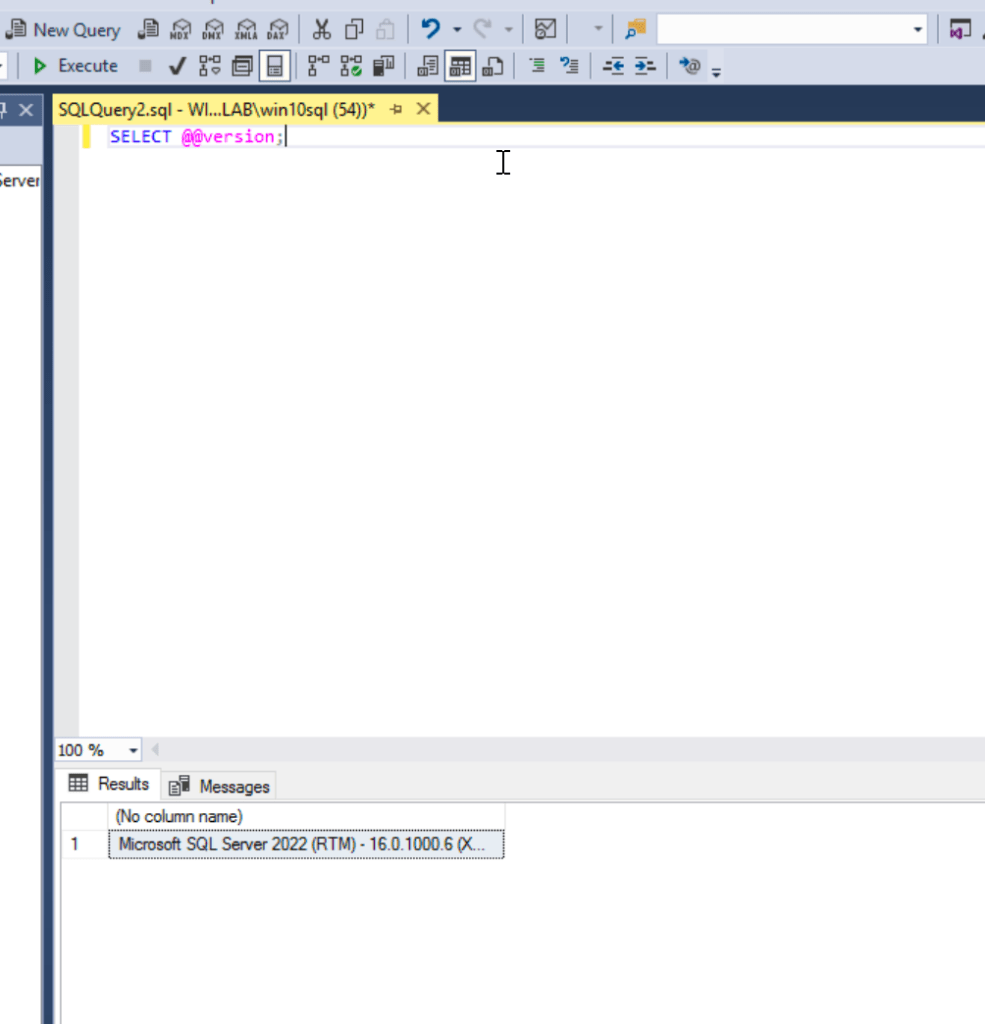Open a New Query window
This screenshot has height=1024, width=985.
(x=63, y=30)
